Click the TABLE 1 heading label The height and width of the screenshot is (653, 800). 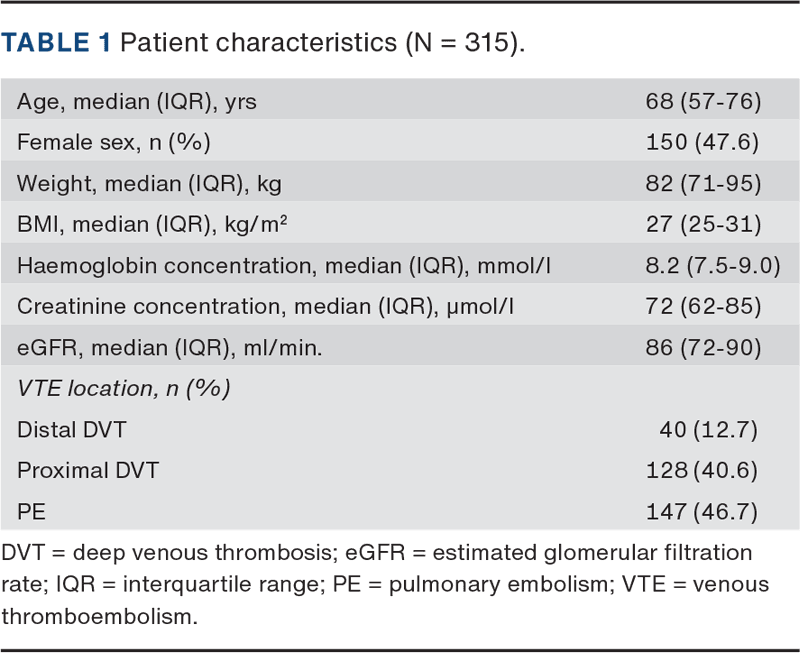tap(56, 42)
